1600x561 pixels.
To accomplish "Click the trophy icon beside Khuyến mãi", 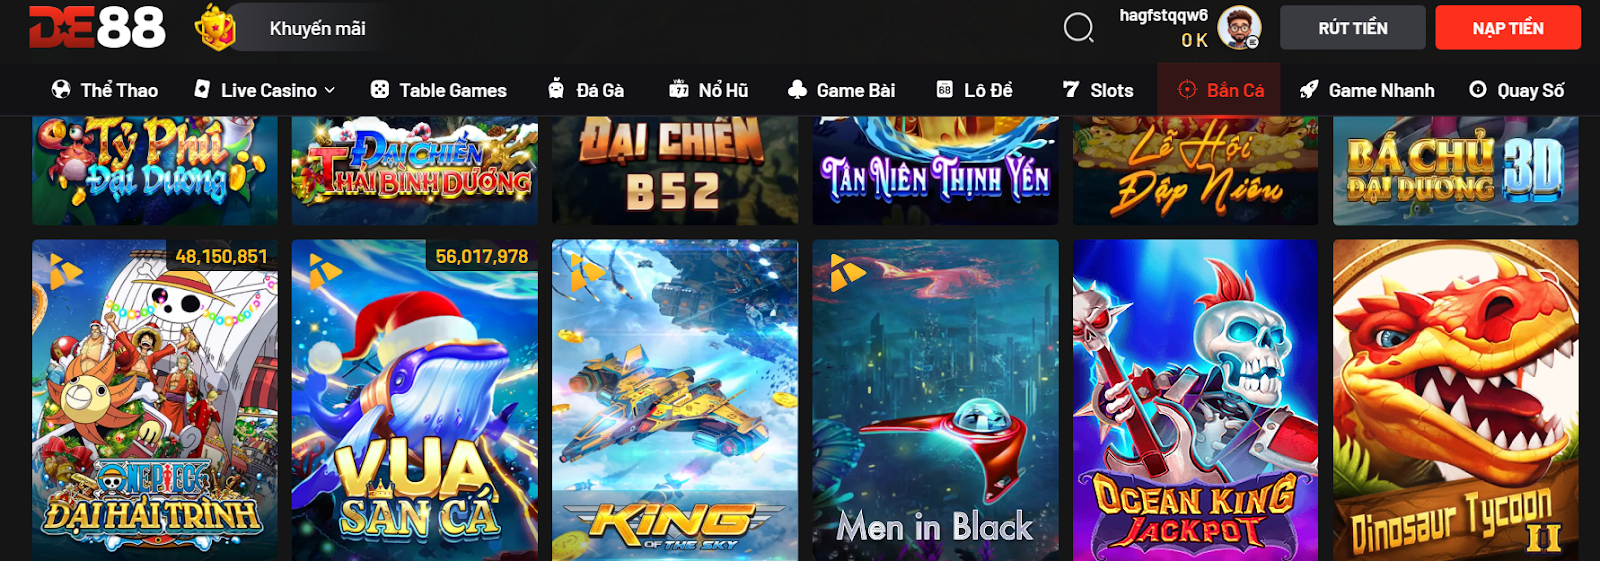I will (x=214, y=27).
